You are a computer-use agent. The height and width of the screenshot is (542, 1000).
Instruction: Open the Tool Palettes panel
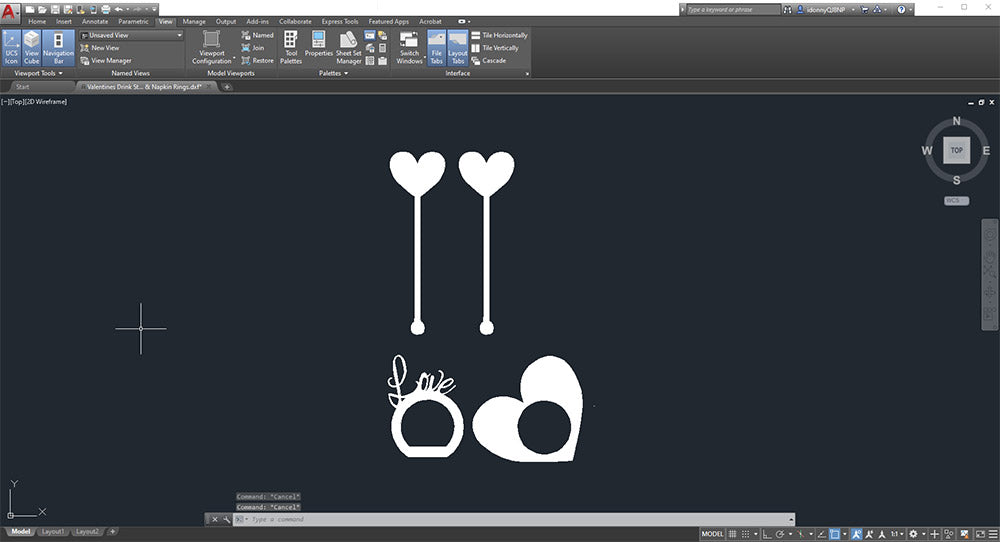pos(290,47)
